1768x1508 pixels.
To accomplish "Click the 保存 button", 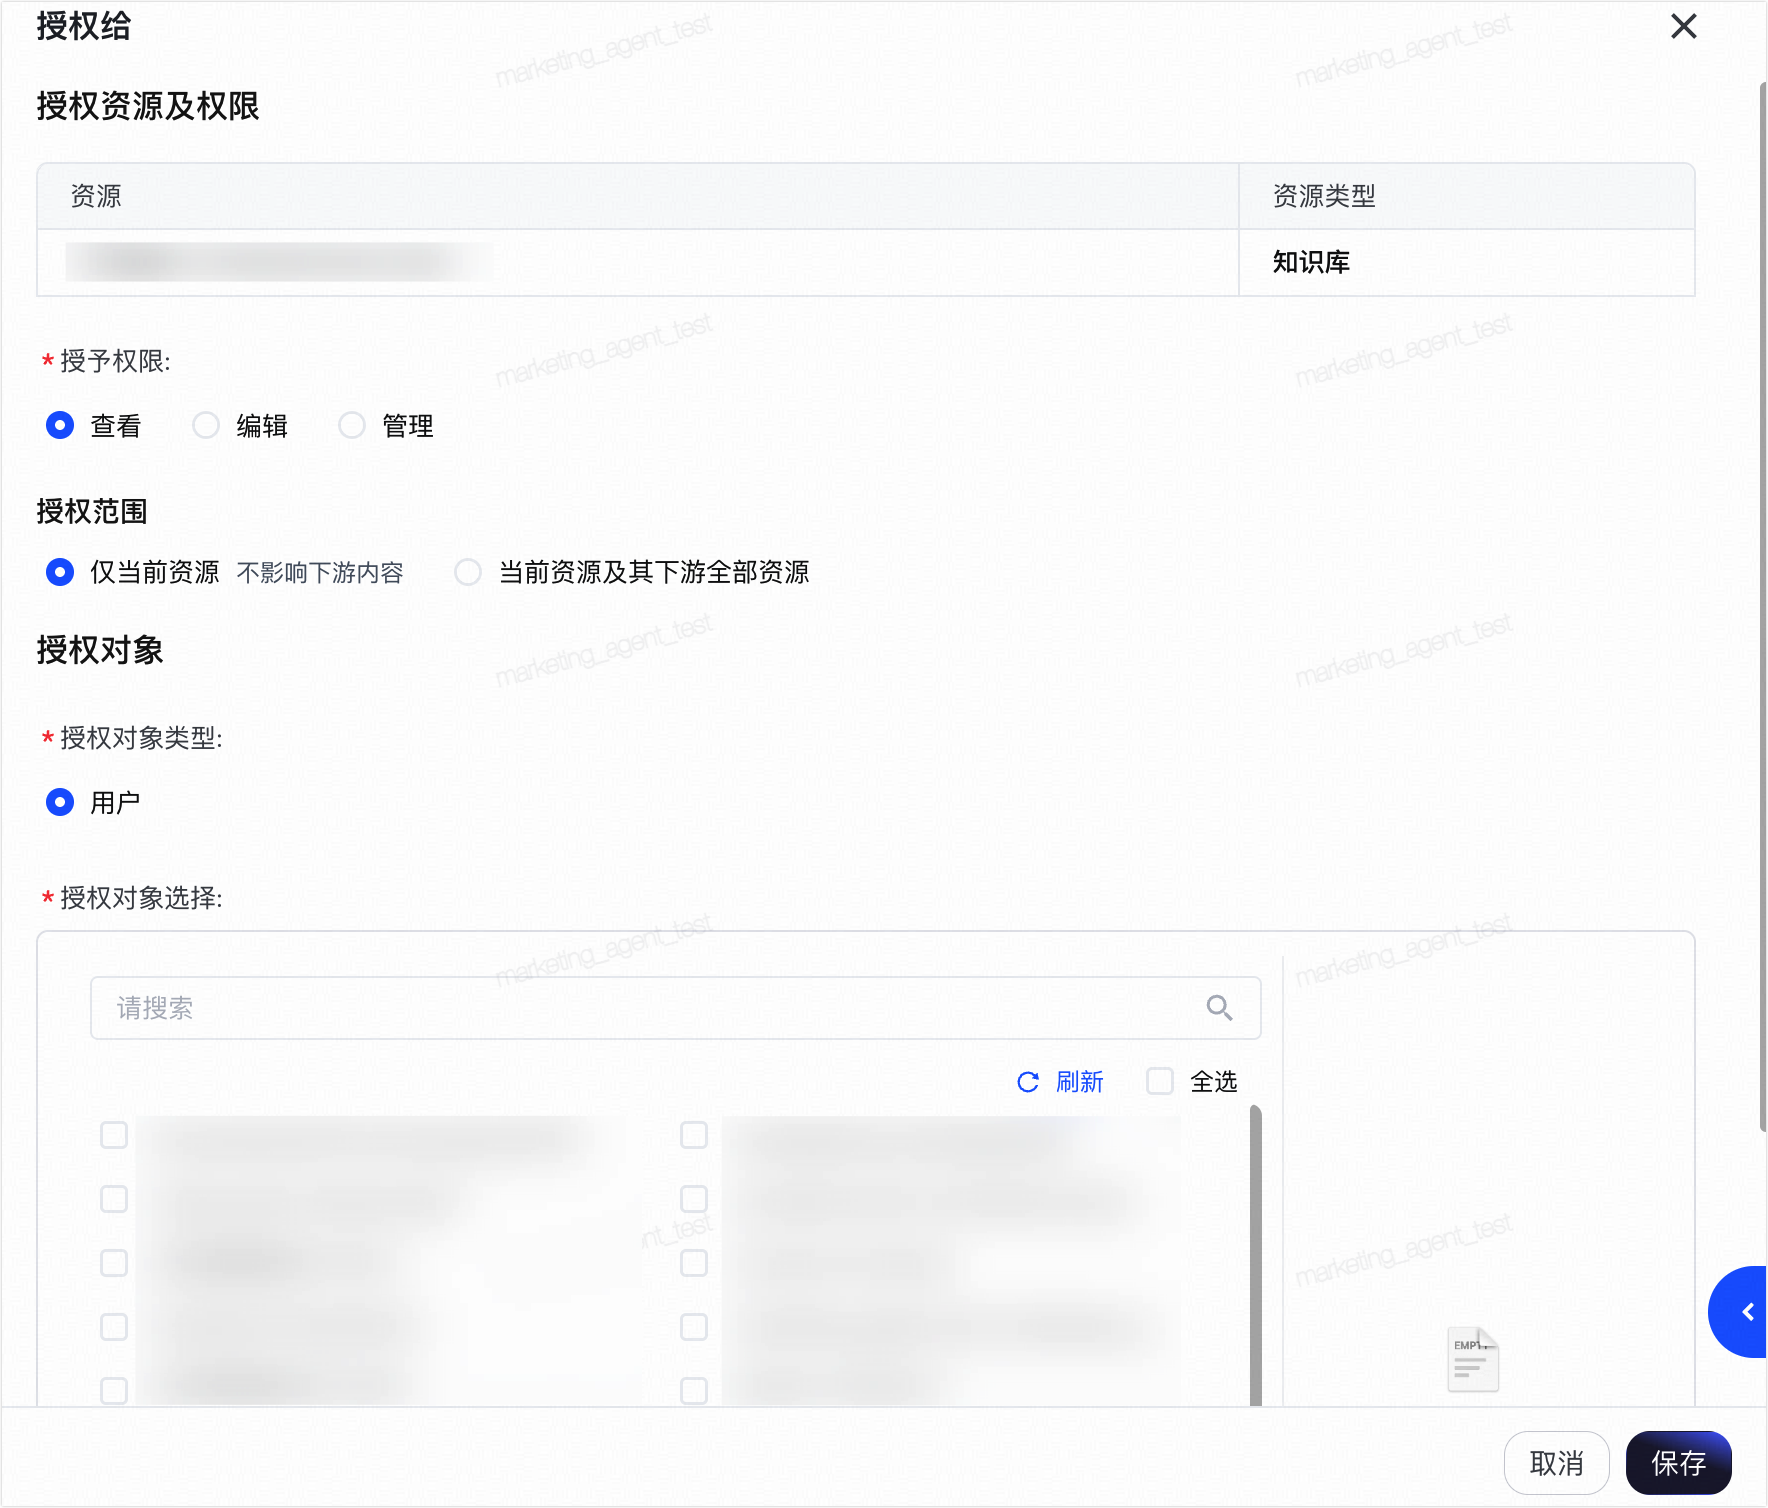I will click(1679, 1463).
